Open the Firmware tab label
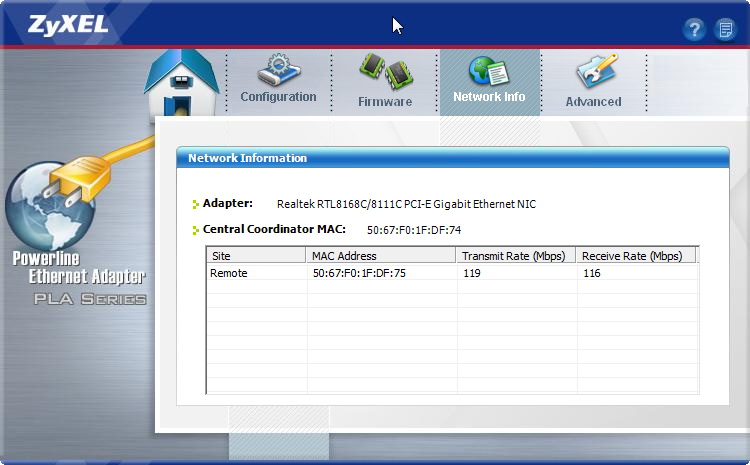Screen dimensions: 750x465 click(385, 102)
